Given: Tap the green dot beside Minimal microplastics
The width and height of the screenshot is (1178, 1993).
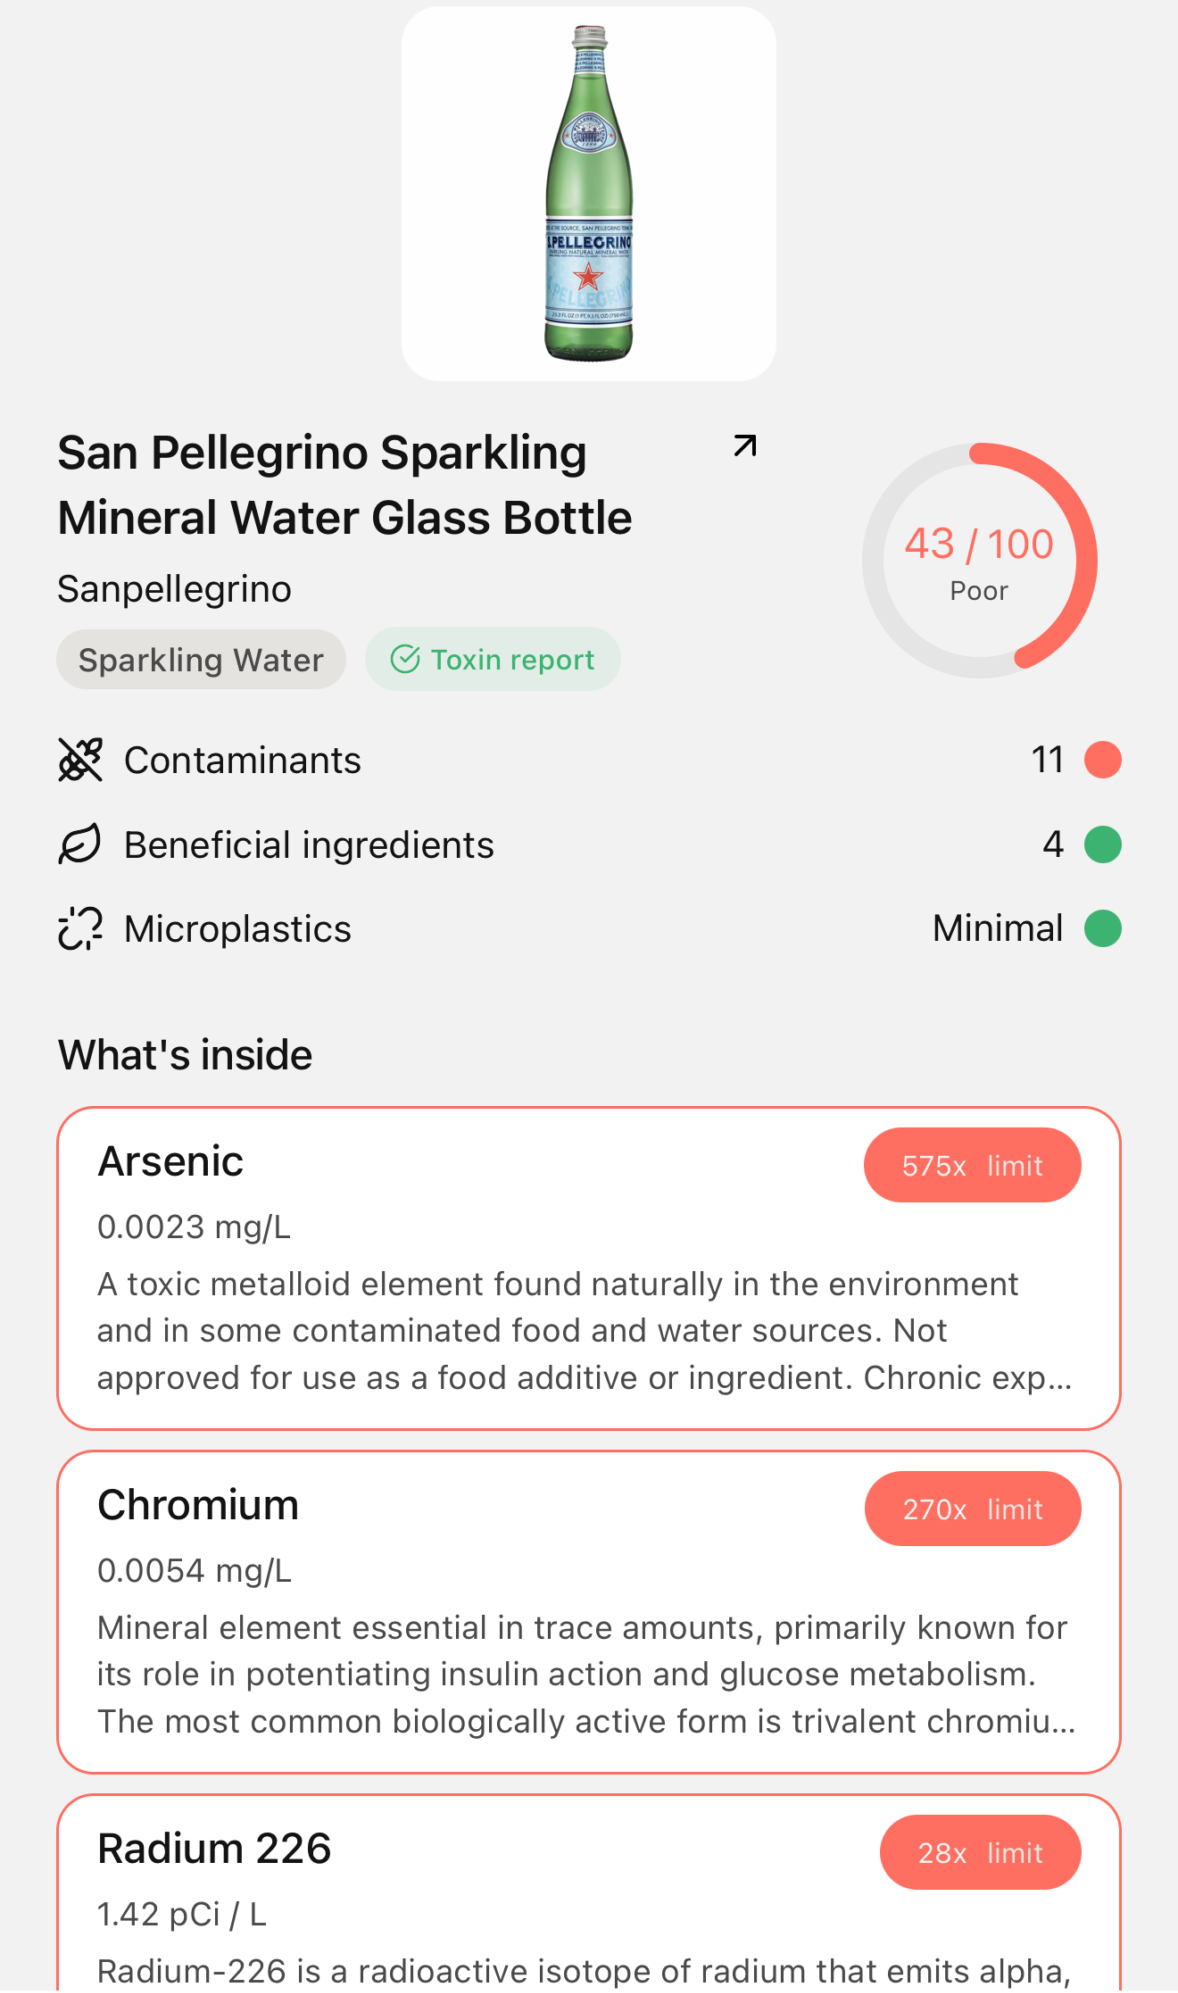Looking at the screenshot, I should pyautogui.click(x=1103, y=929).
